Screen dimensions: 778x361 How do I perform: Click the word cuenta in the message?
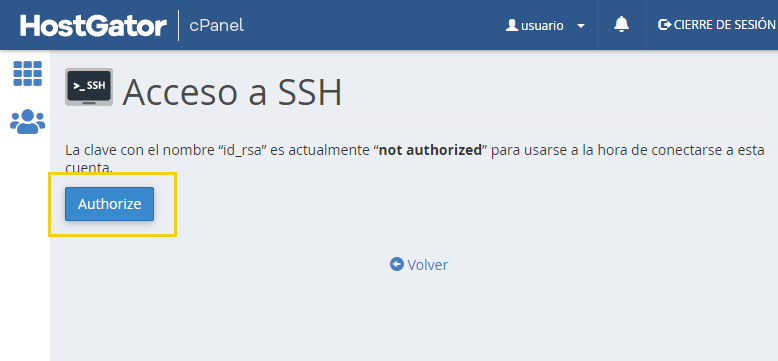[x=88, y=169]
